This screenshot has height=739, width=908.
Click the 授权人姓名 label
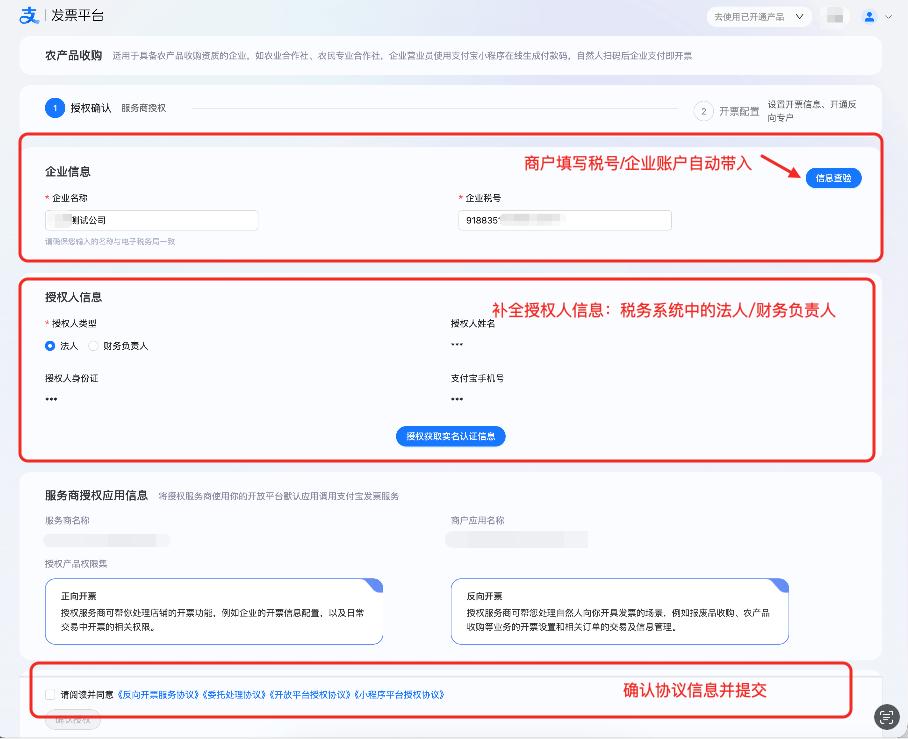(x=473, y=323)
